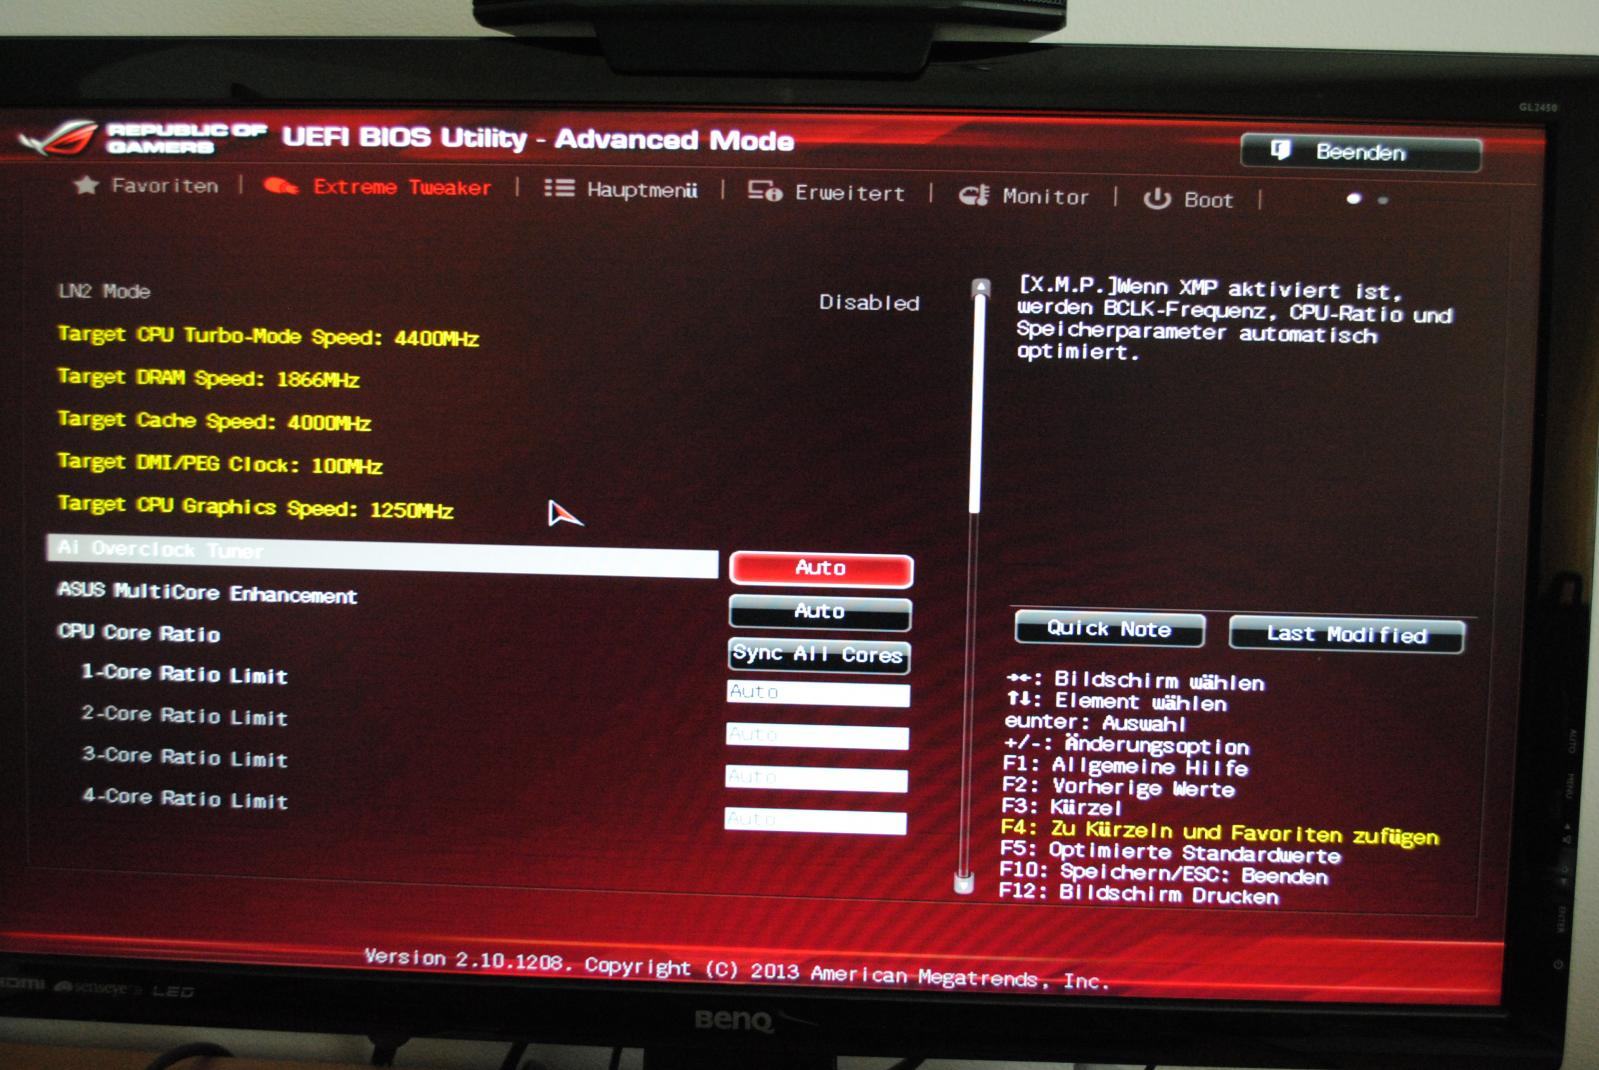Image resolution: width=1599 pixels, height=1070 pixels.
Task: Click the scrollbar down arrow
Action: pyautogui.click(x=964, y=883)
